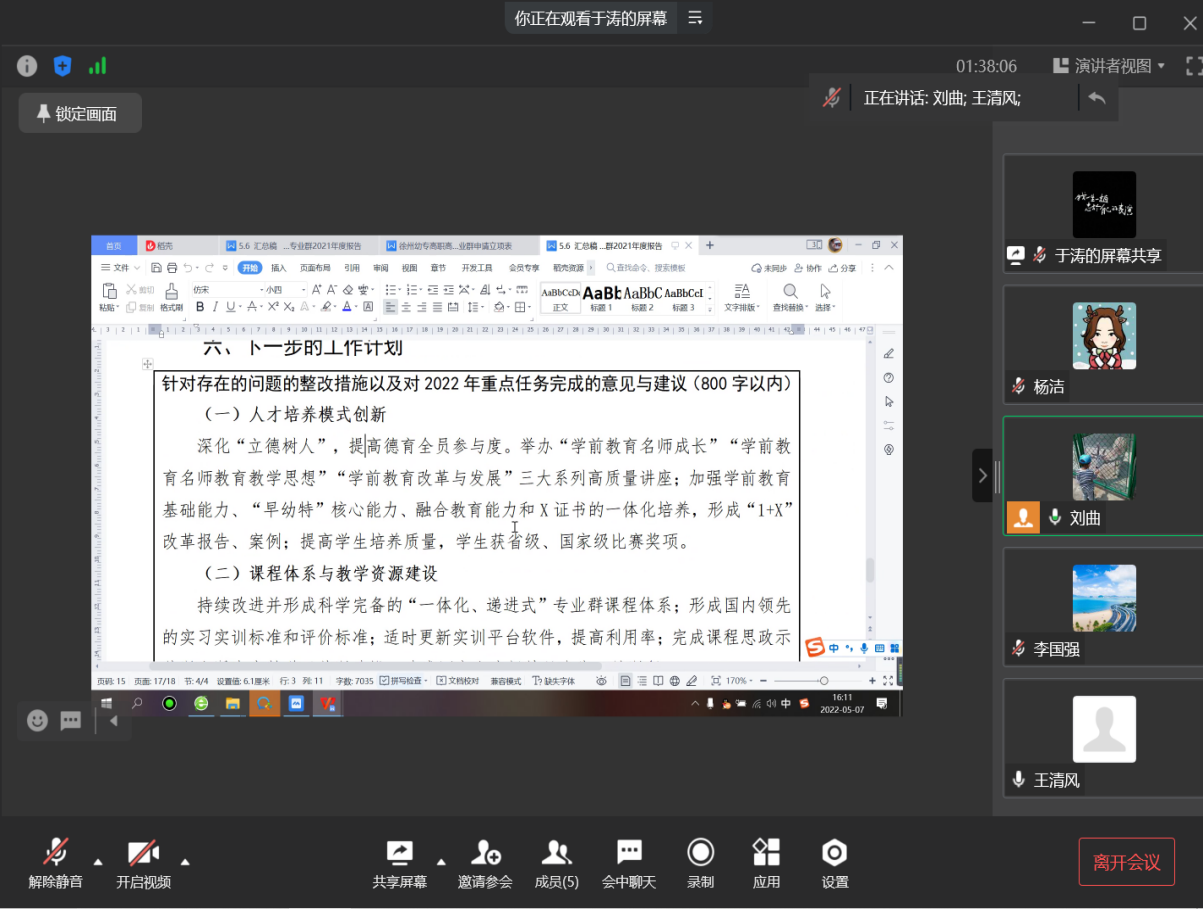Open menu beside 你正在观看于涛的屏幕
Screen dimensions: 1203x909
click(x=695, y=18)
